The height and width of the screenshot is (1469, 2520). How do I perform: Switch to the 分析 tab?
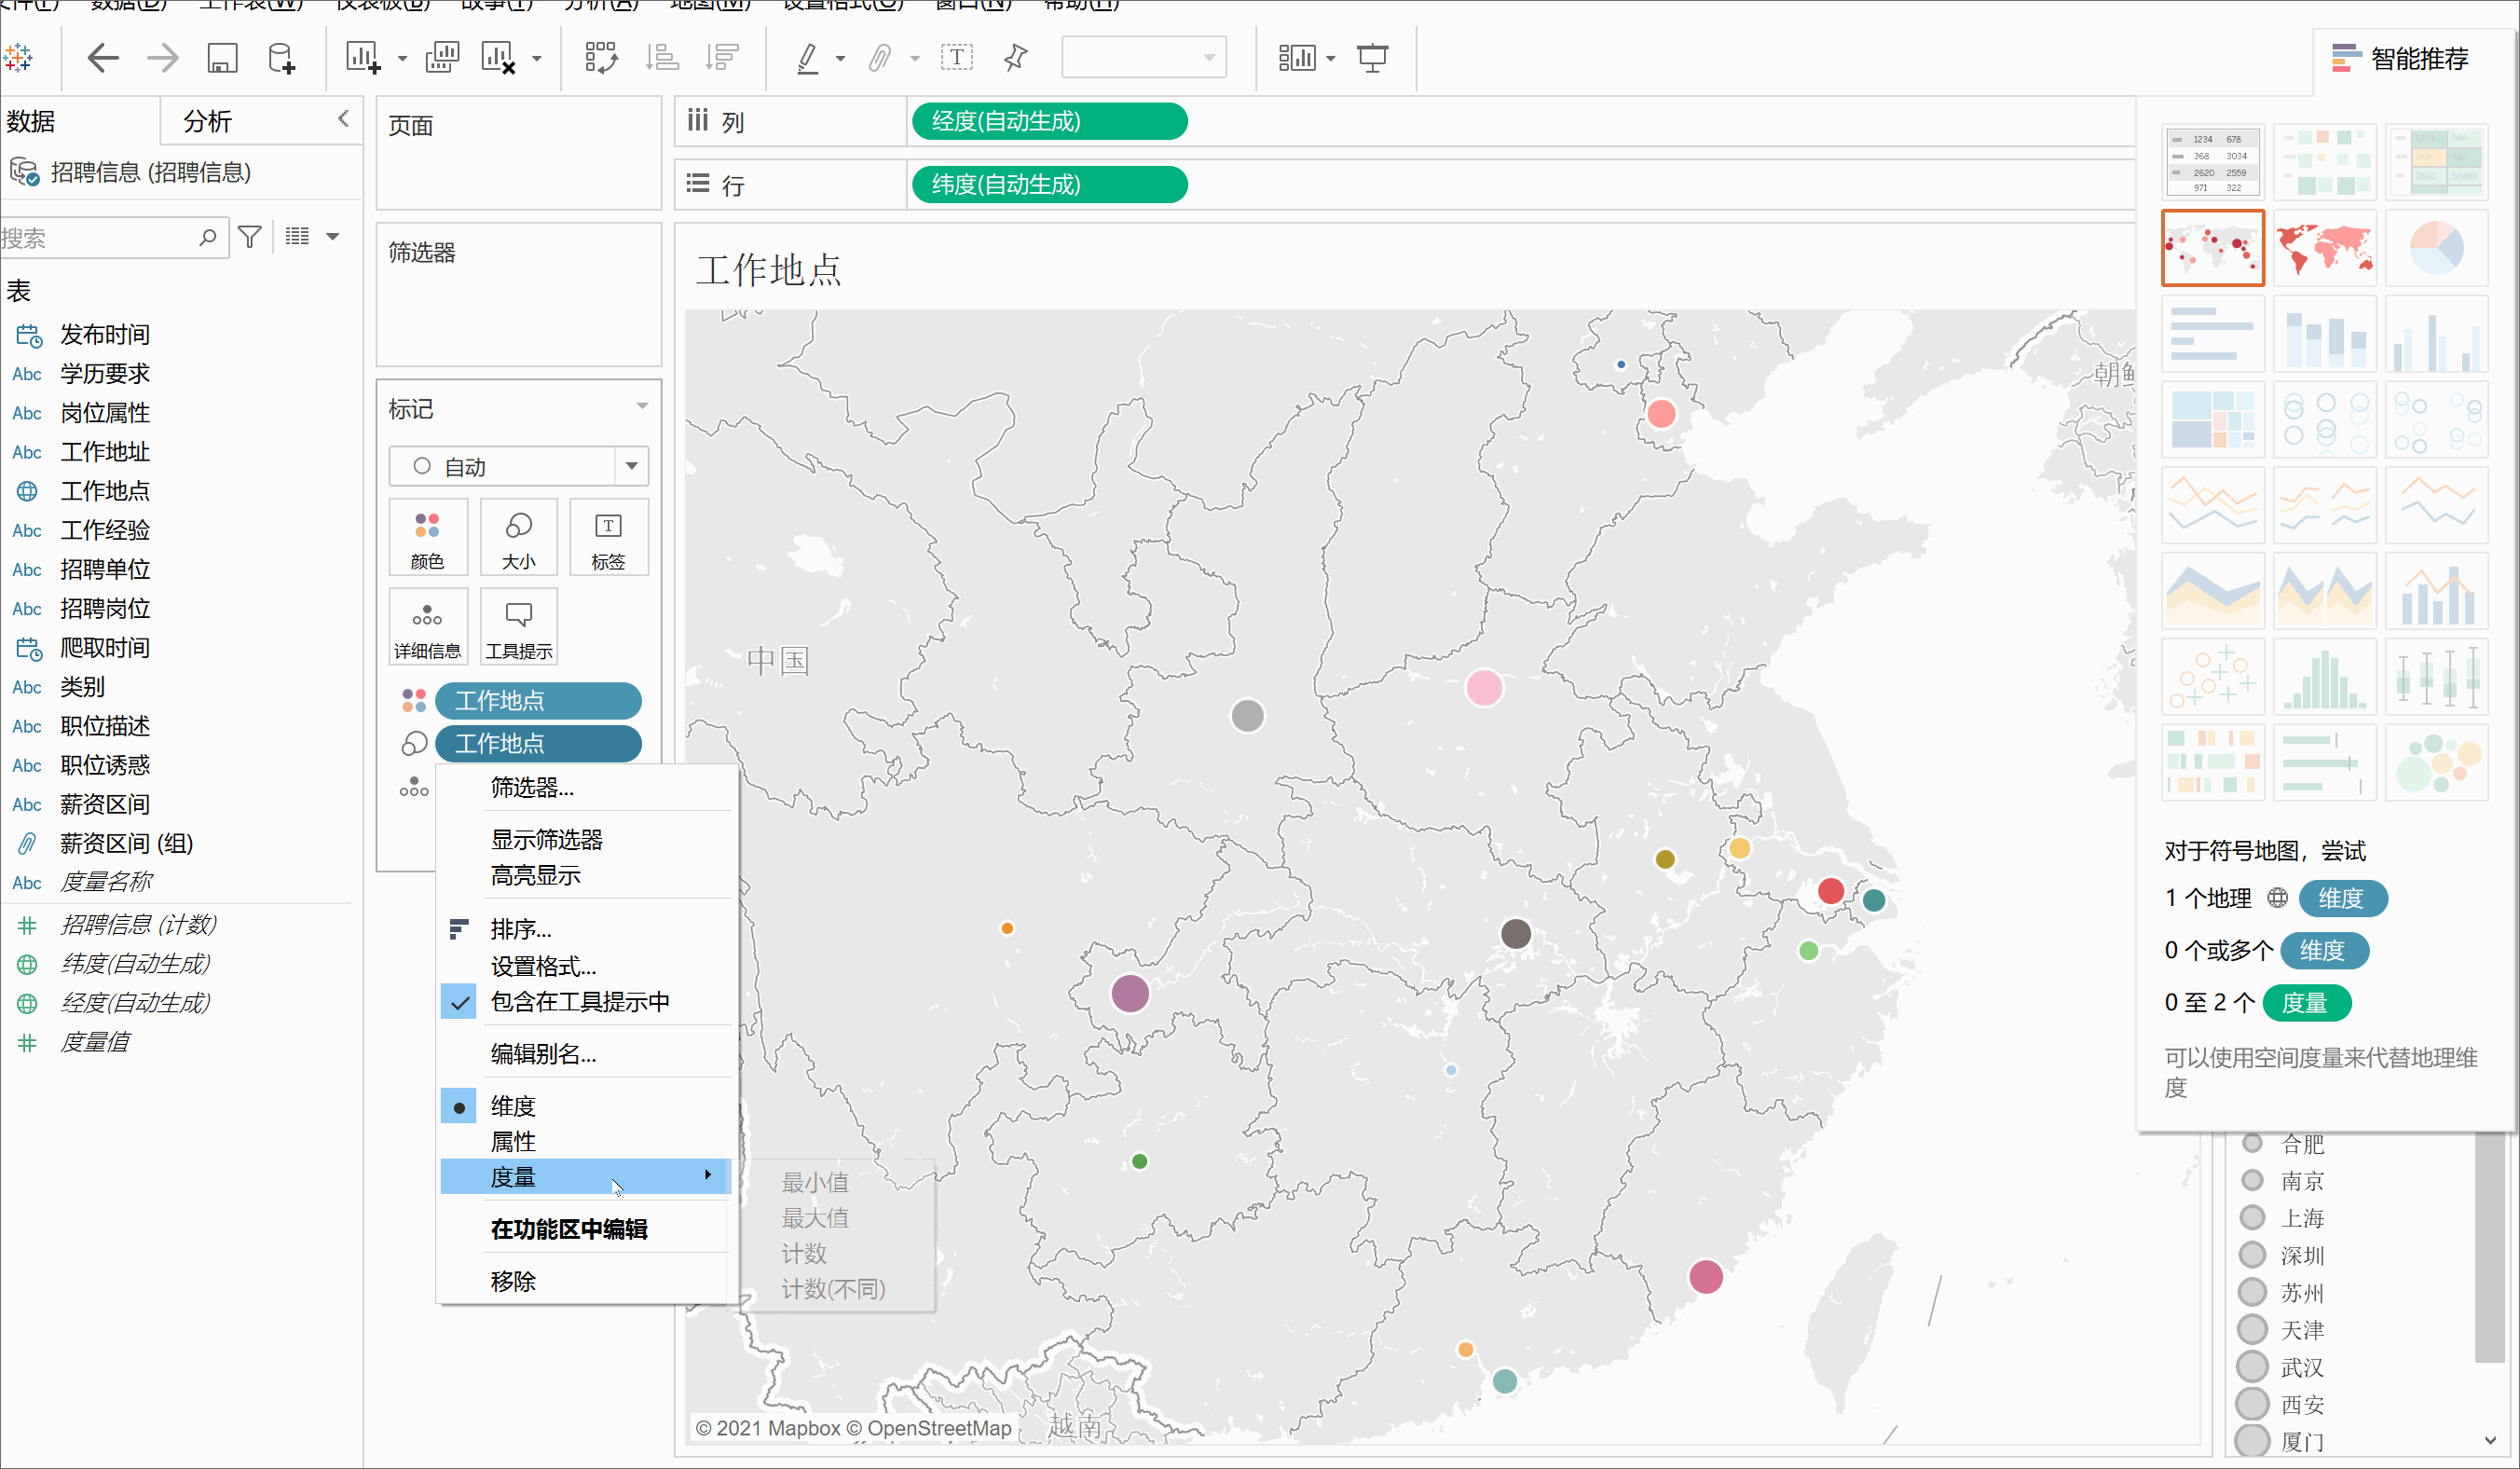pos(208,121)
